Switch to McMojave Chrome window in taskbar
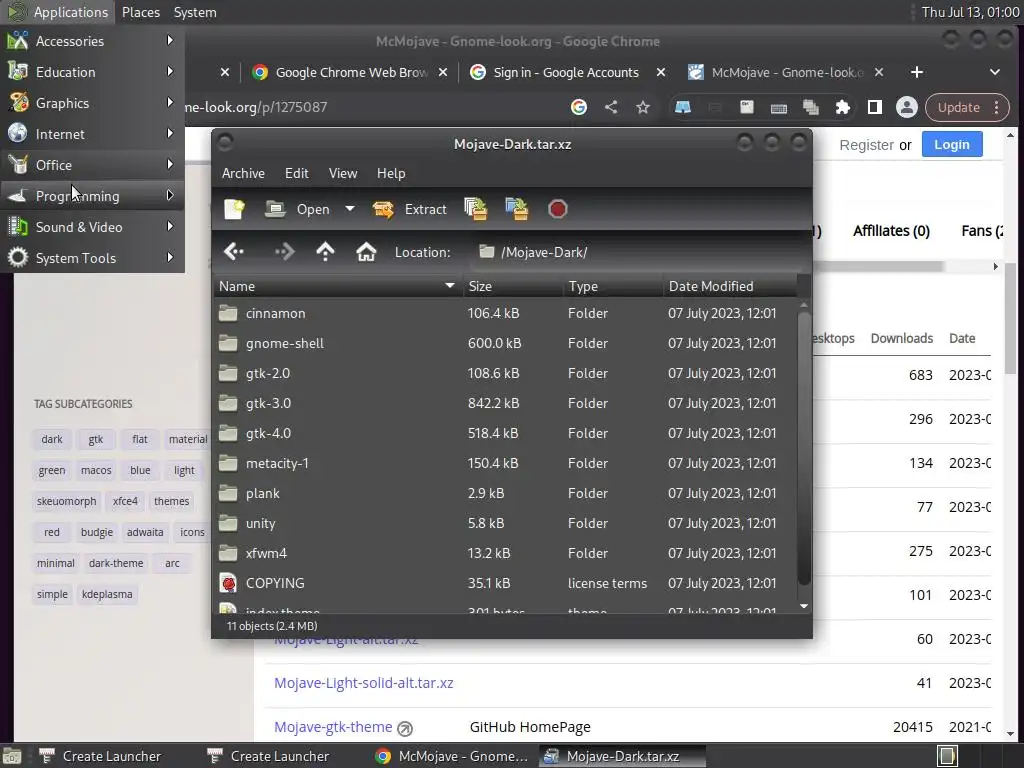 pyautogui.click(x=452, y=756)
